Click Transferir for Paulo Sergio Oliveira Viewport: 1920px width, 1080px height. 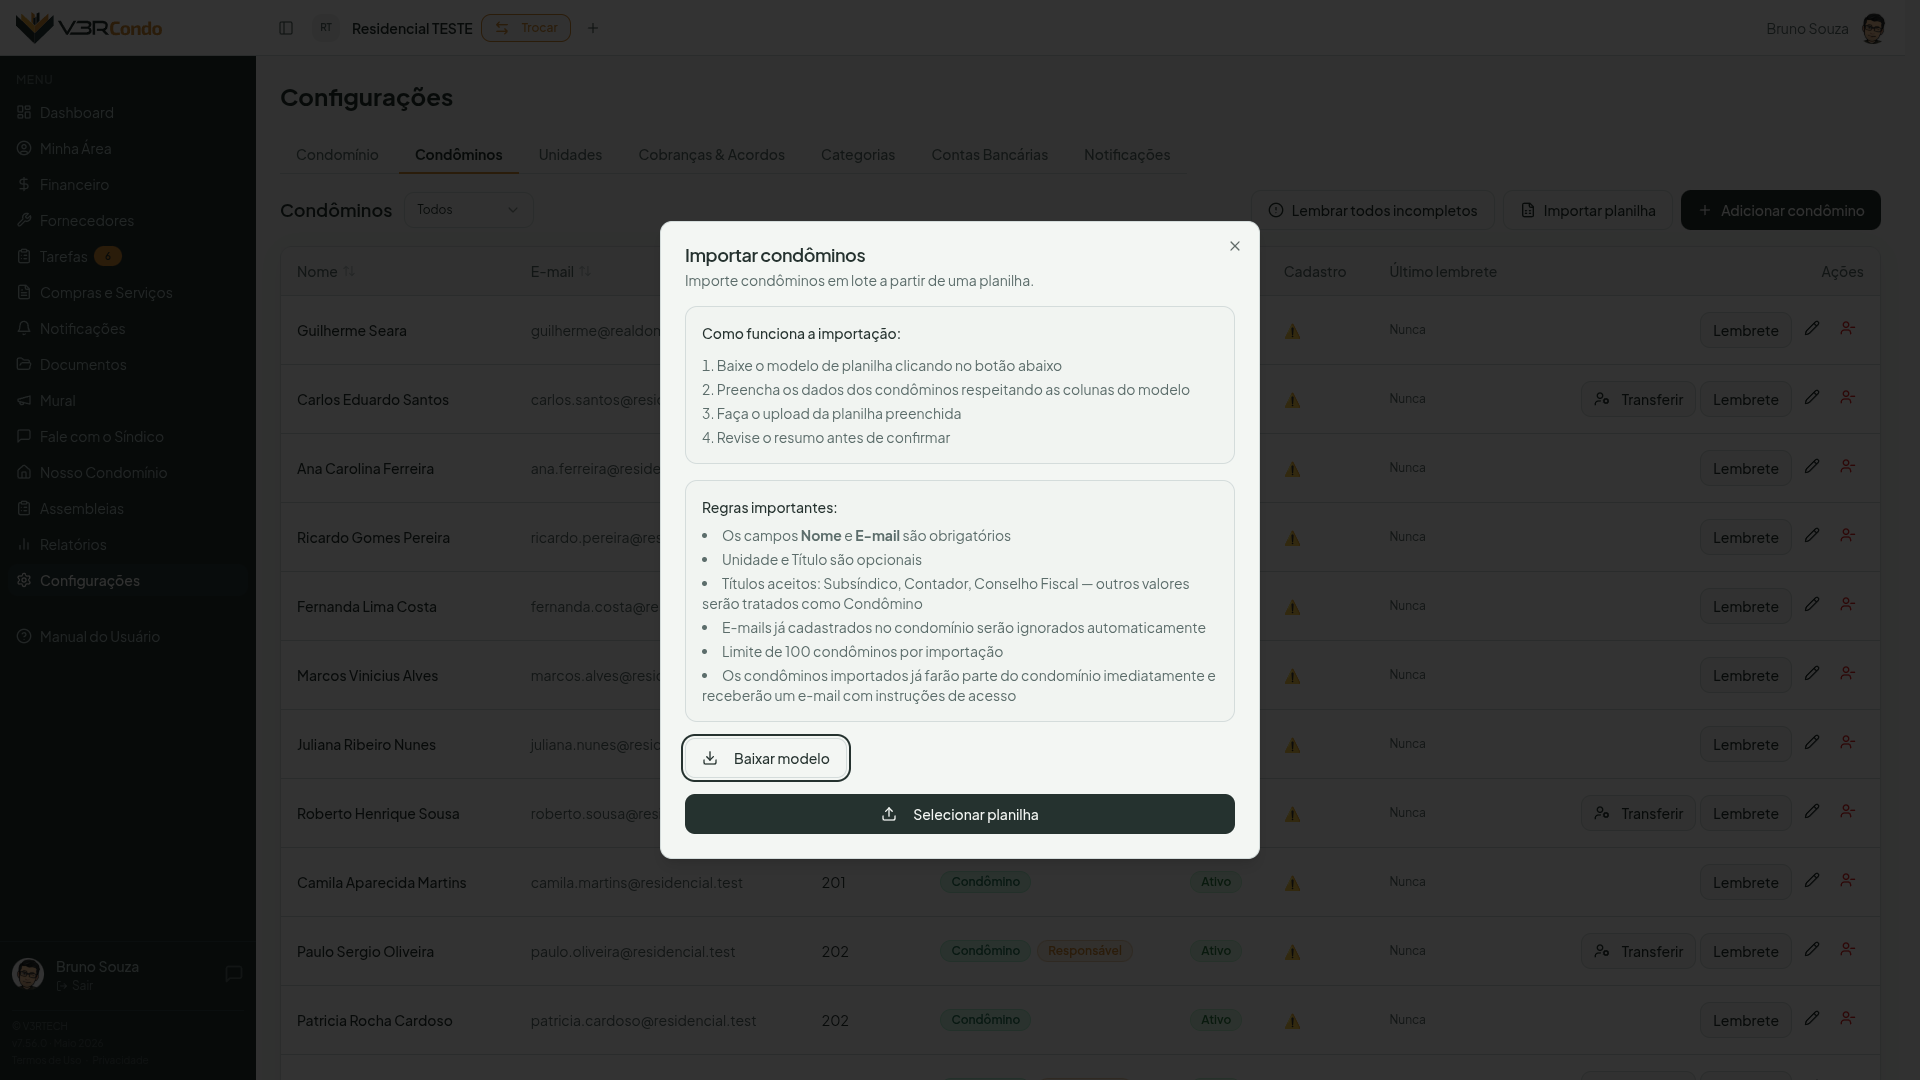point(1638,951)
